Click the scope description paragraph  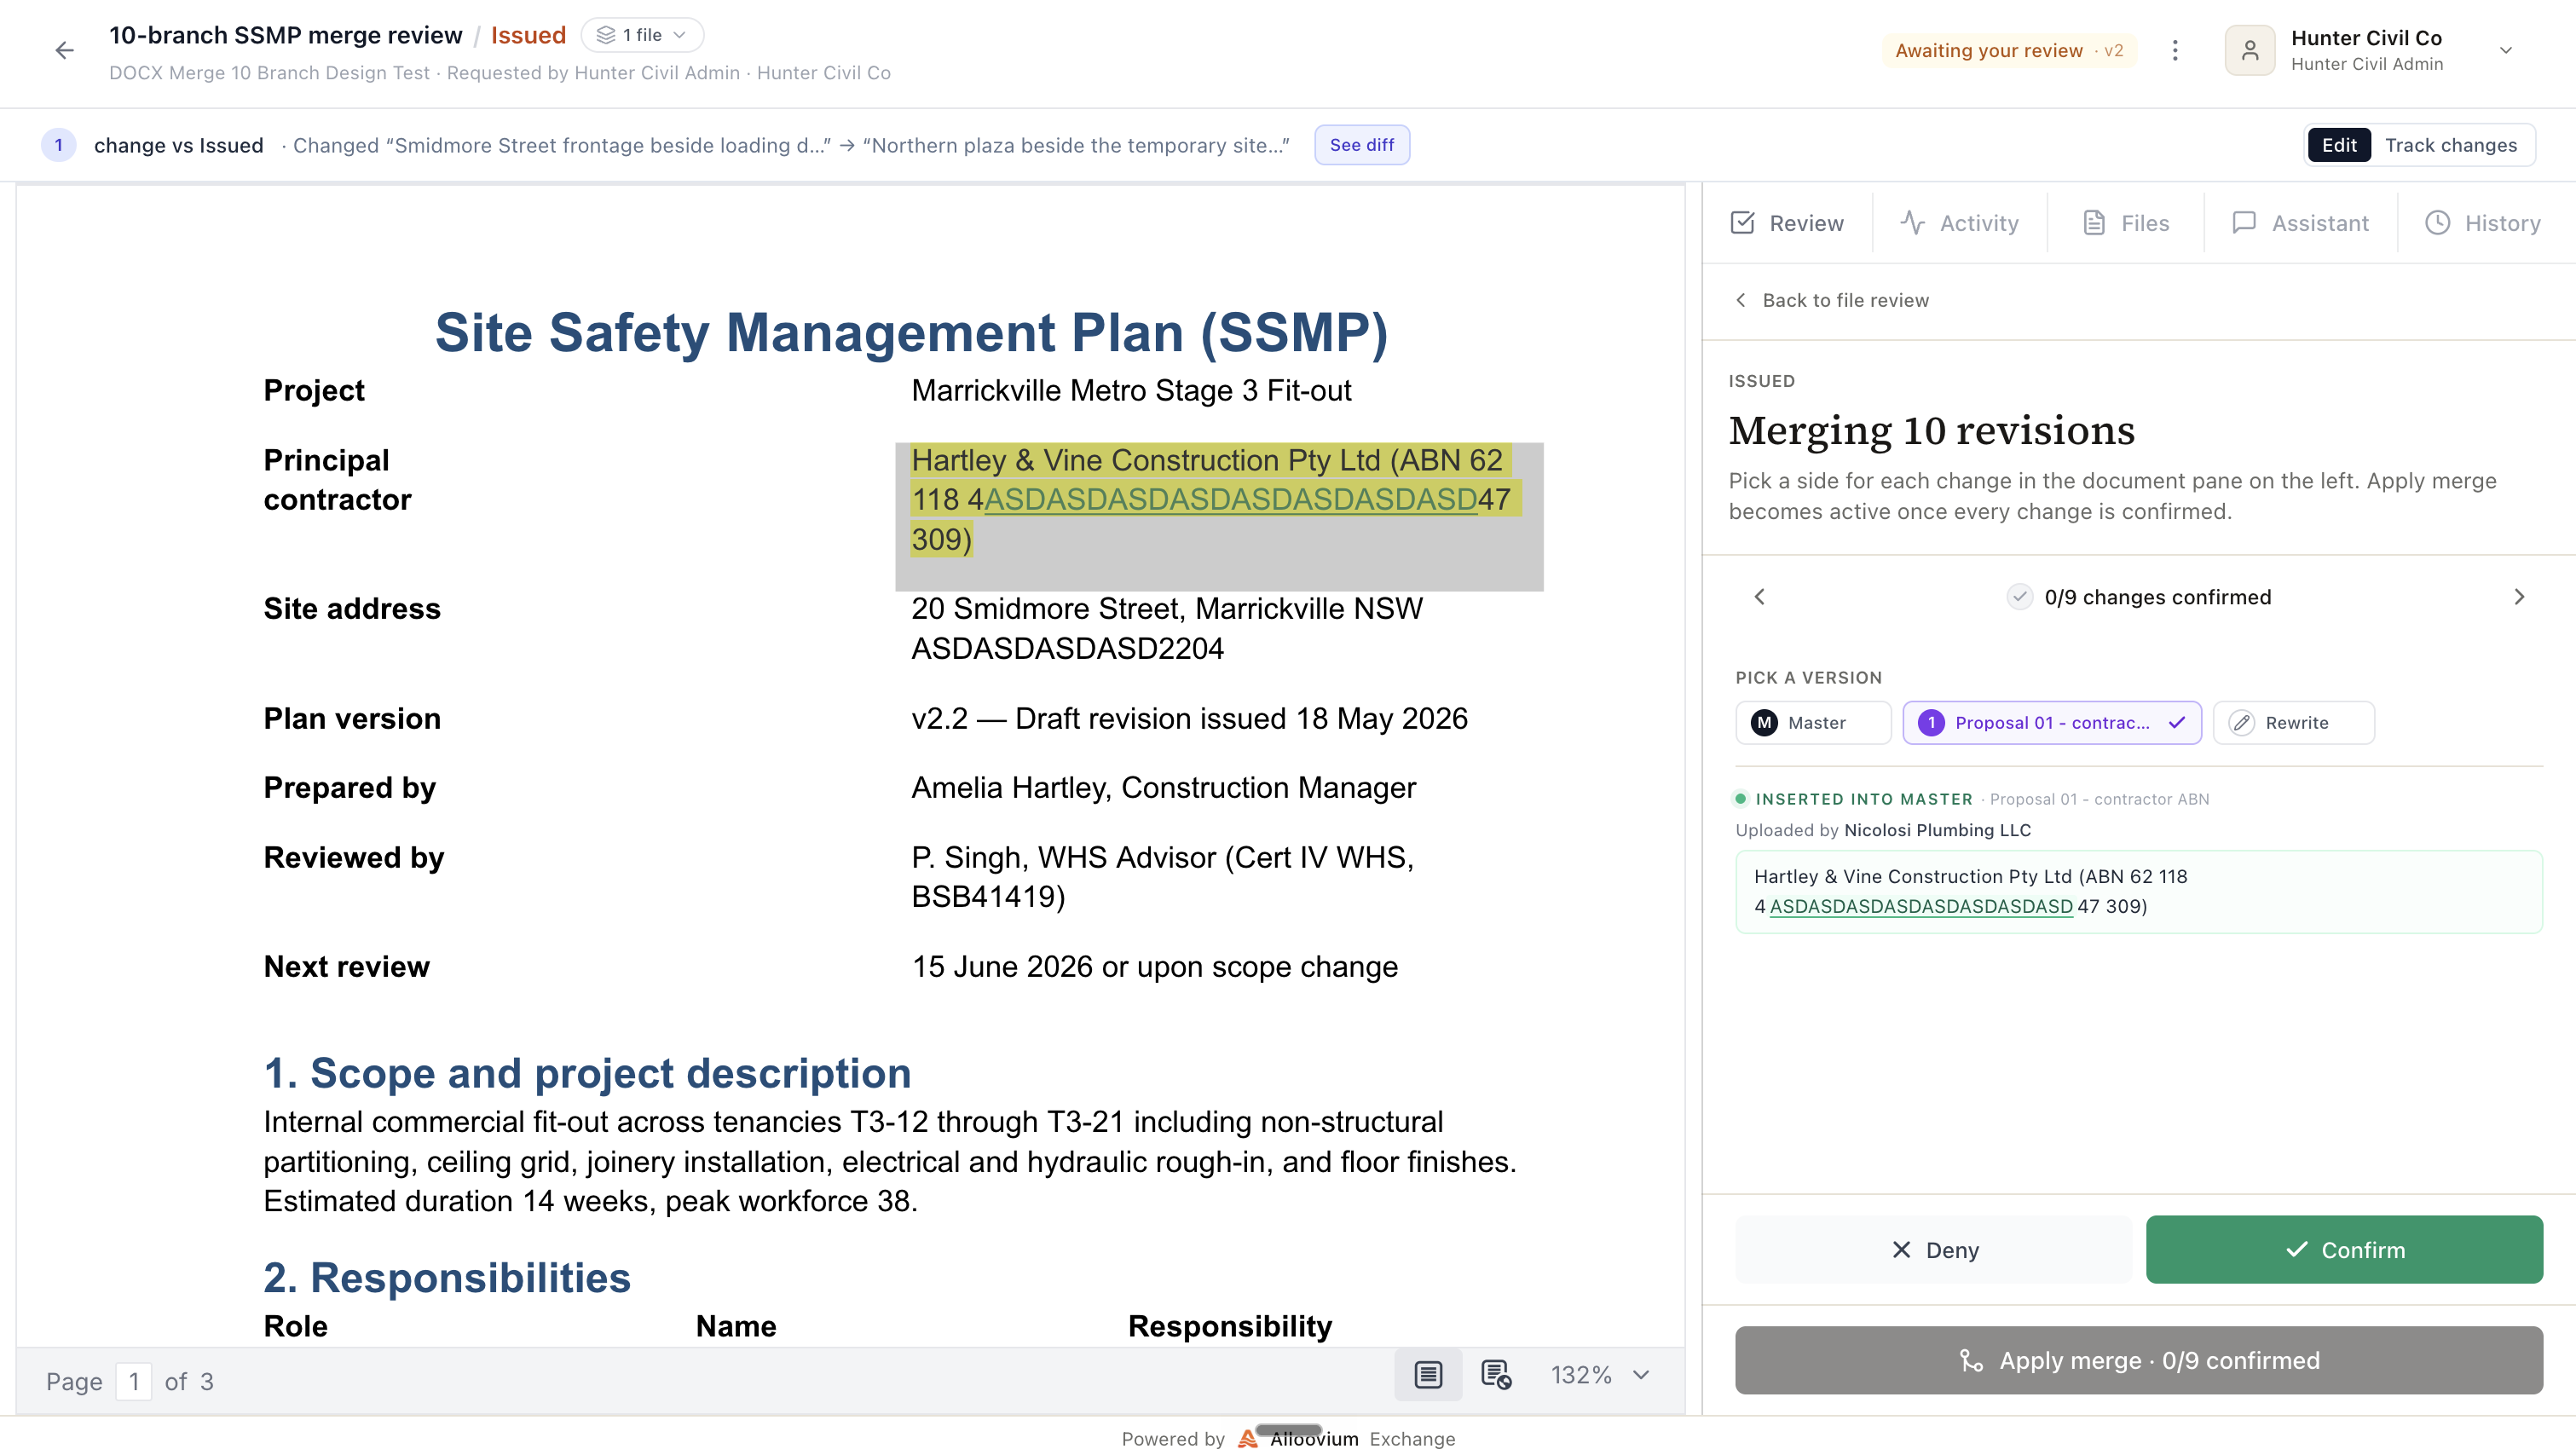click(890, 1161)
